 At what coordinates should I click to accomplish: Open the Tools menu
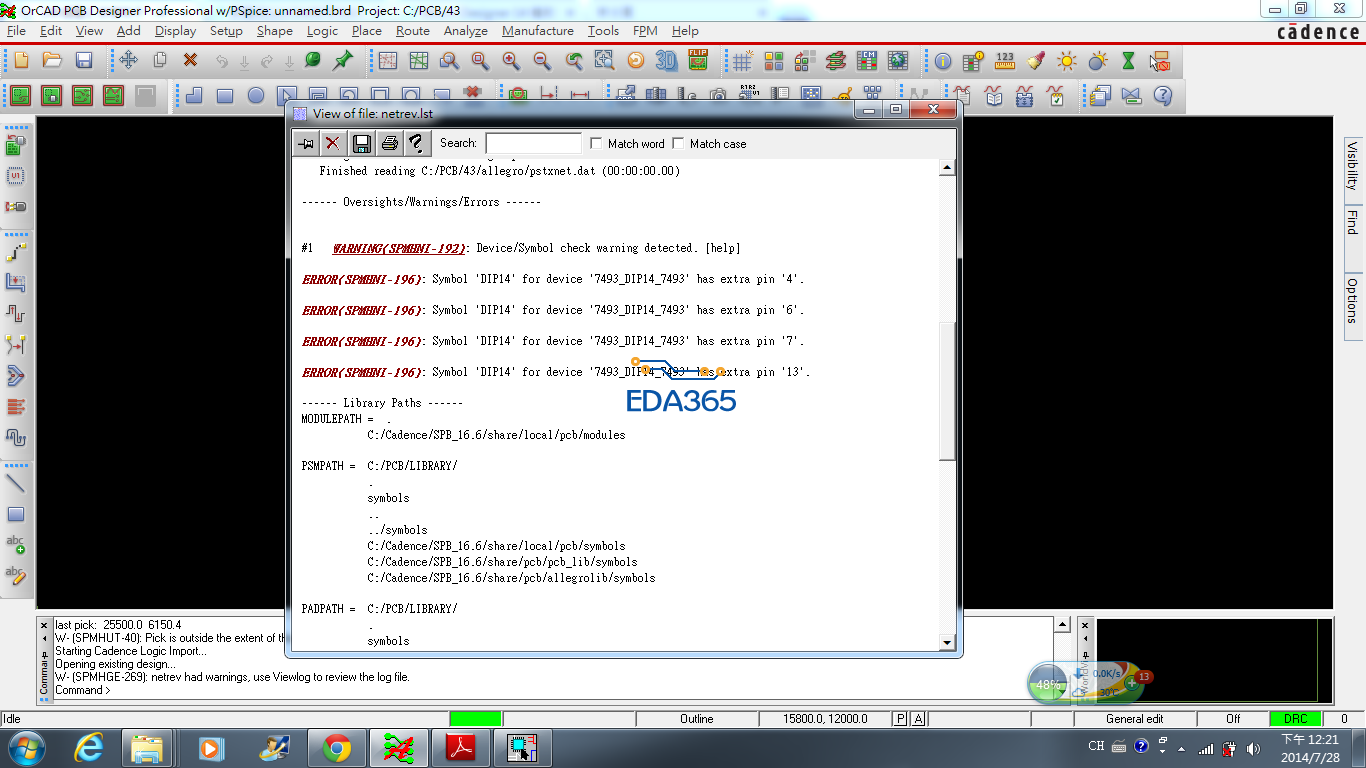pyautogui.click(x=603, y=31)
